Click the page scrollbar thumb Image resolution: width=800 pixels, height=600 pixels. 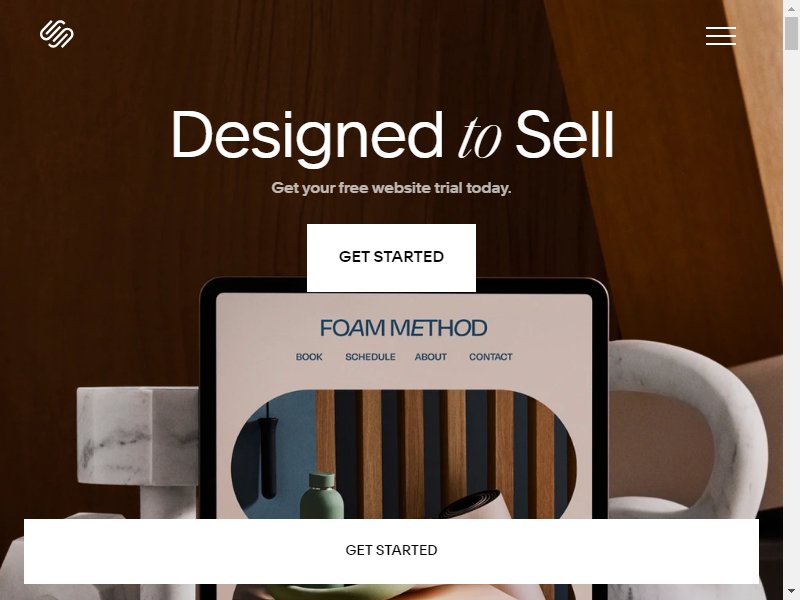click(791, 33)
